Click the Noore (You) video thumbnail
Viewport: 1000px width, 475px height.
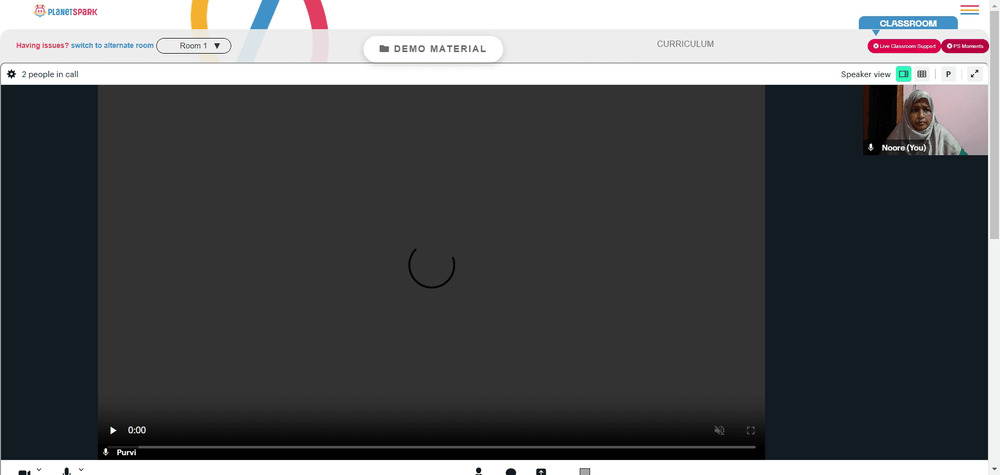(x=925, y=120)
